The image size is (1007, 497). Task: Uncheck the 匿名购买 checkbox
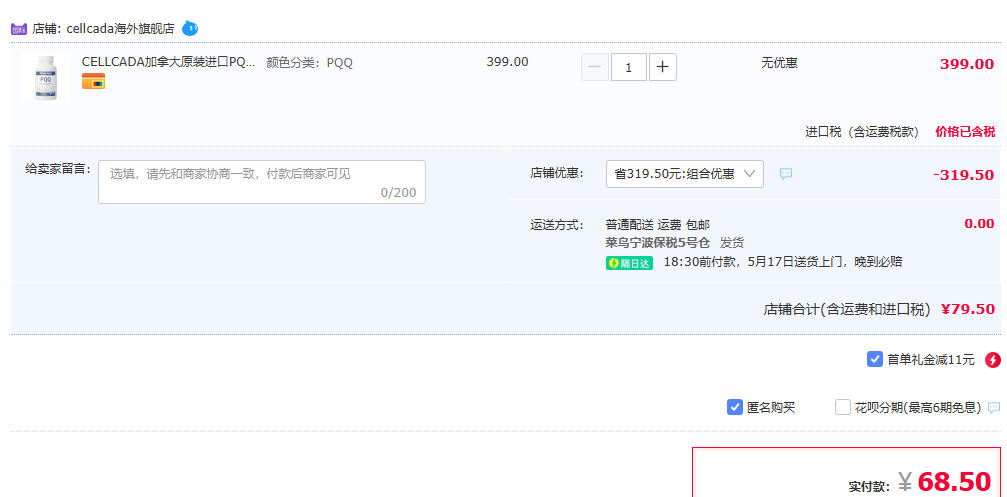coord(735,407)
